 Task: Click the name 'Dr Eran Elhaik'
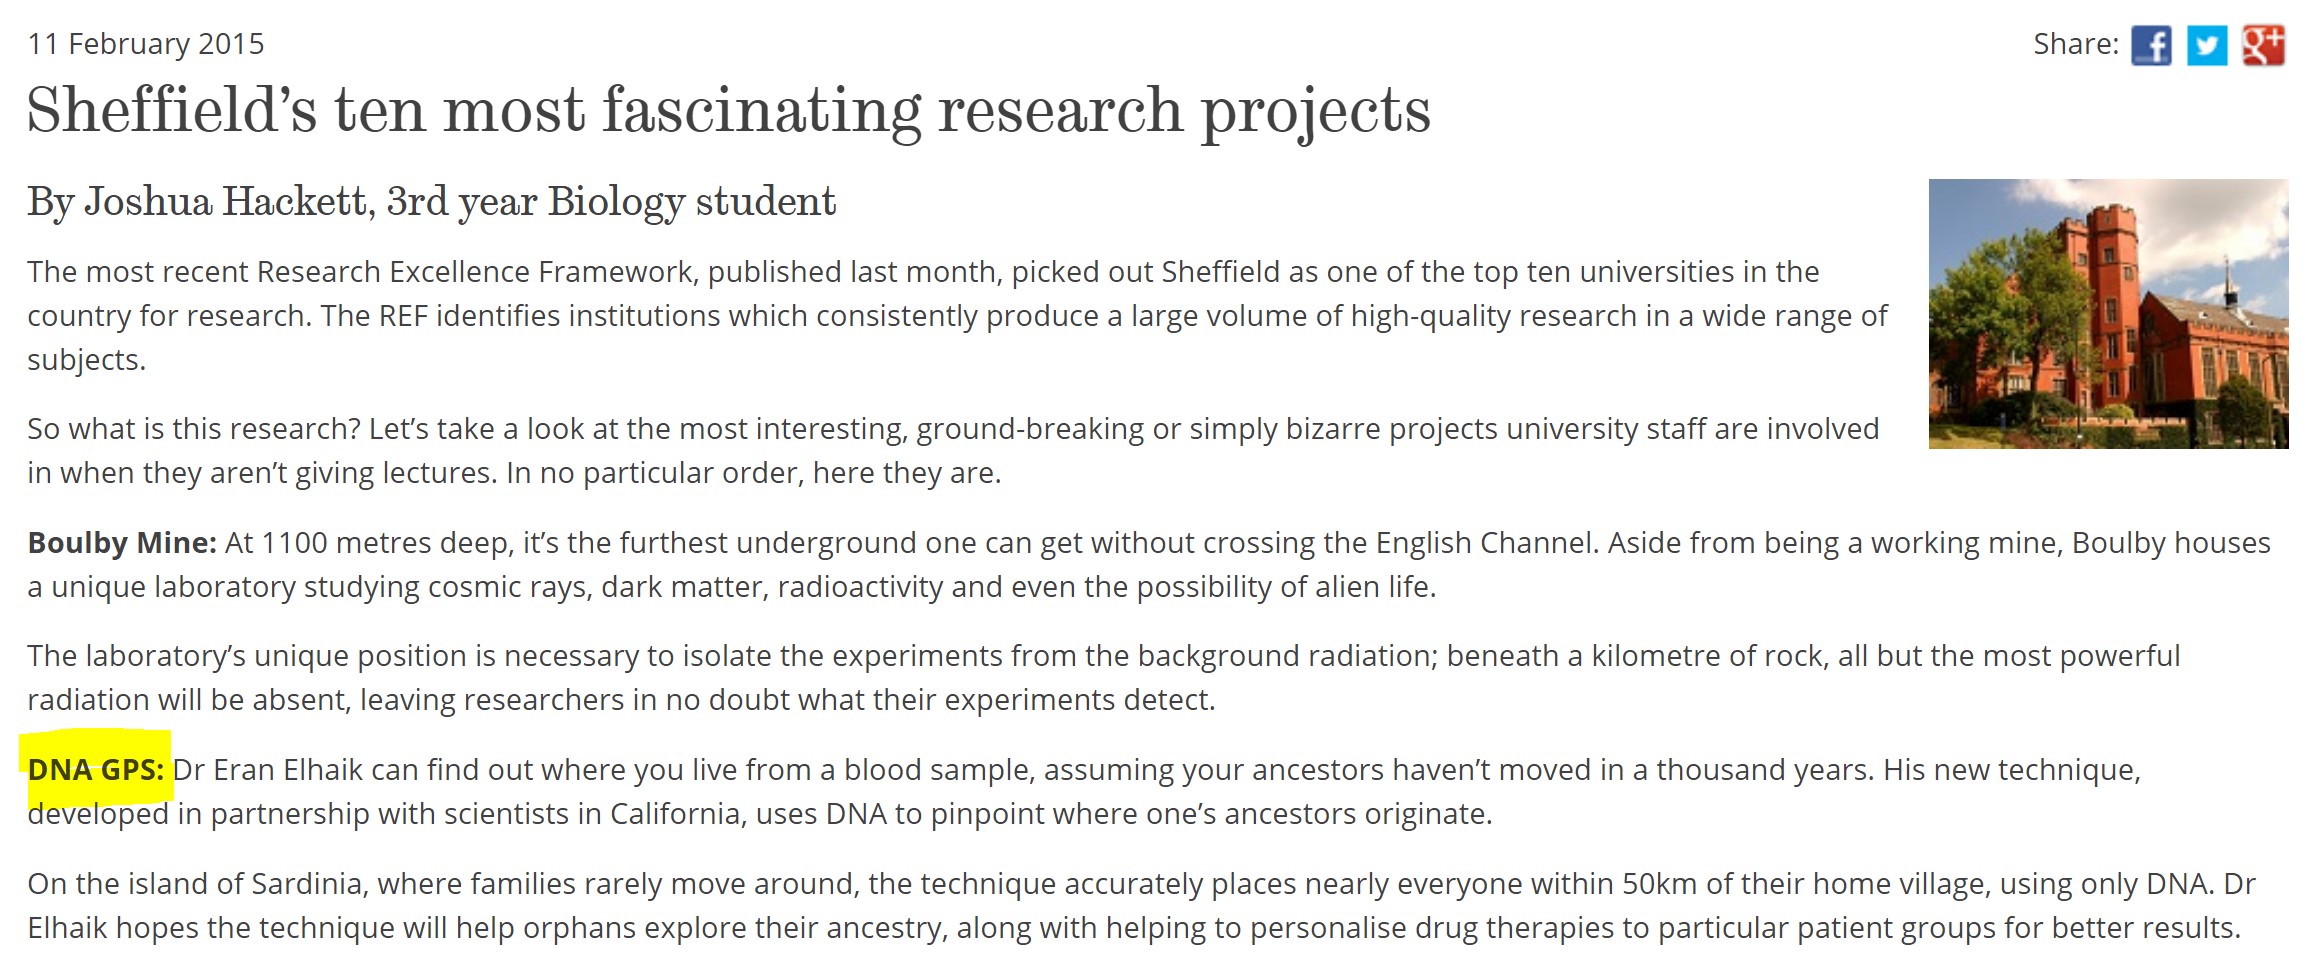[x=268, y=770]
